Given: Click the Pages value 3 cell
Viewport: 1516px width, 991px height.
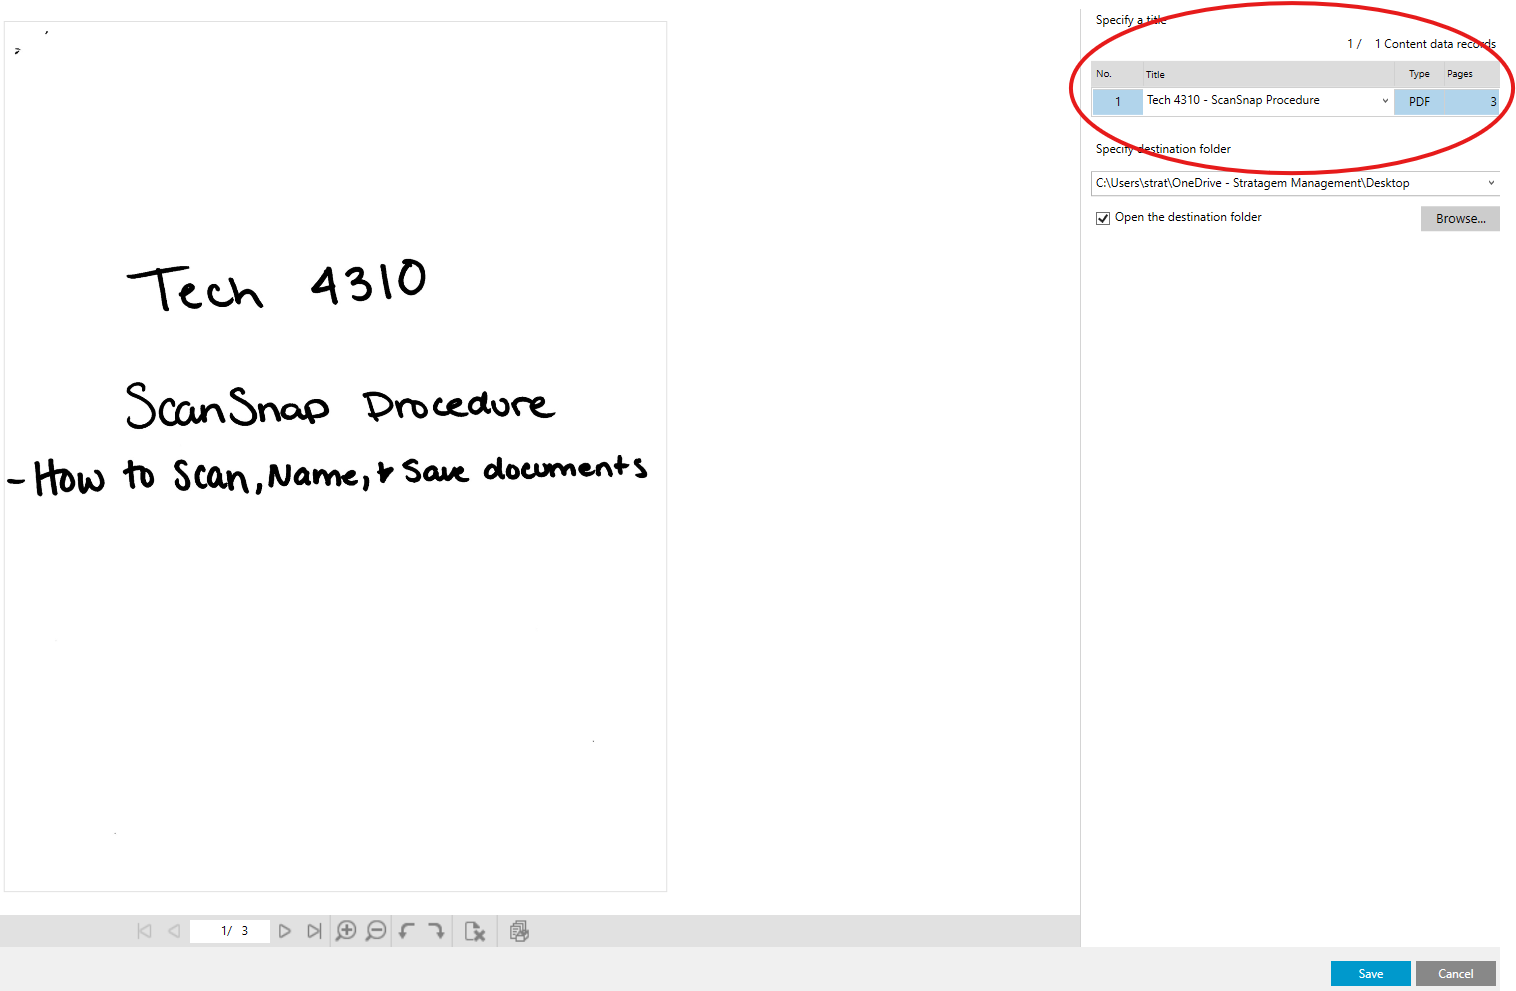Looking at the screenshot, I should [x=1472, y=102].
